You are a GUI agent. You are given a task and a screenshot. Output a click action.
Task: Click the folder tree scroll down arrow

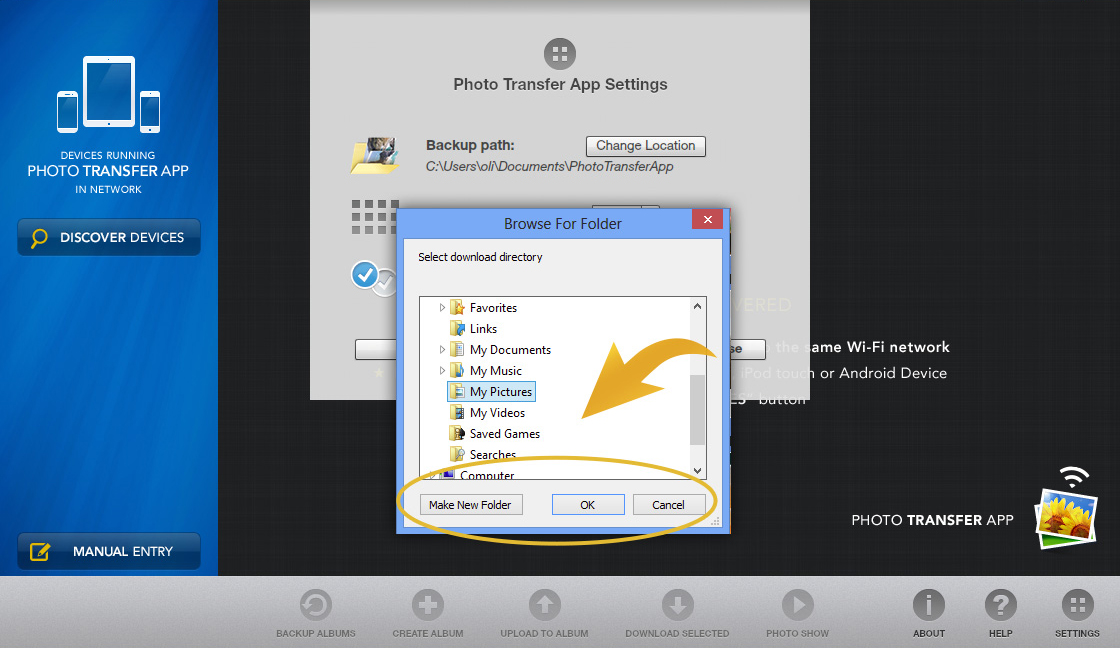[697, 470]
